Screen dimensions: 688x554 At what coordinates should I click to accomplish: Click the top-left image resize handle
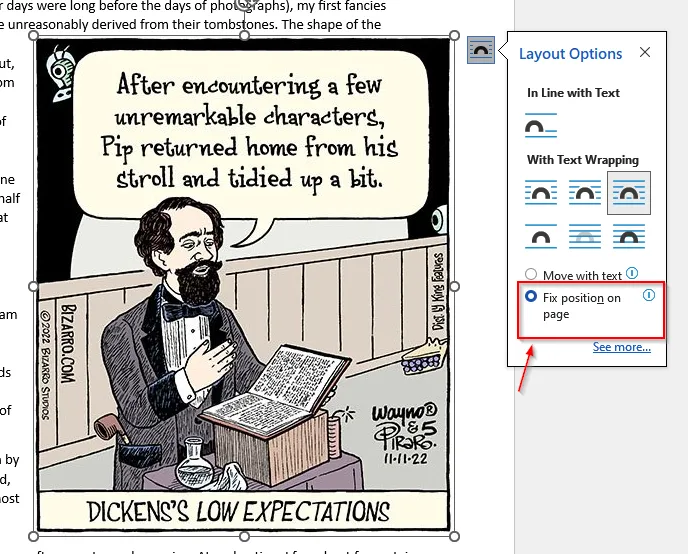point(33,36)
